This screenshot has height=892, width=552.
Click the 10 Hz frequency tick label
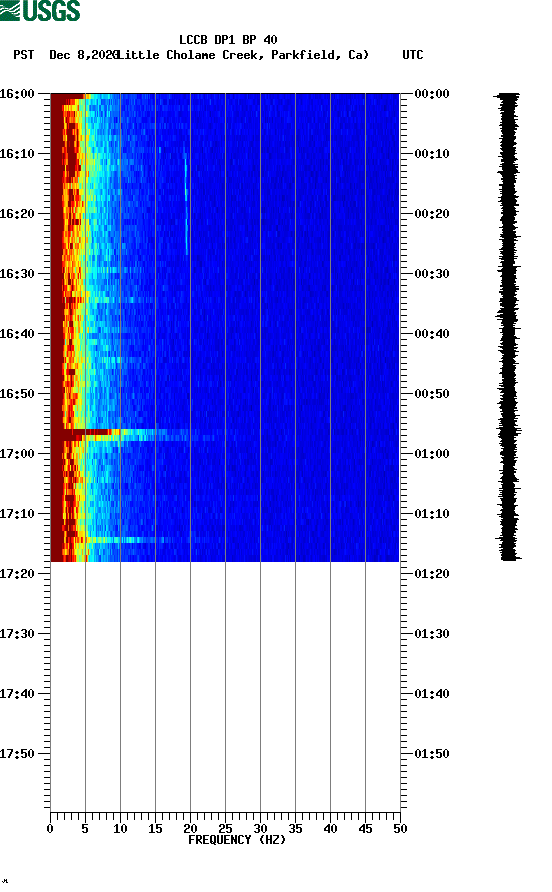pos(120,829)
